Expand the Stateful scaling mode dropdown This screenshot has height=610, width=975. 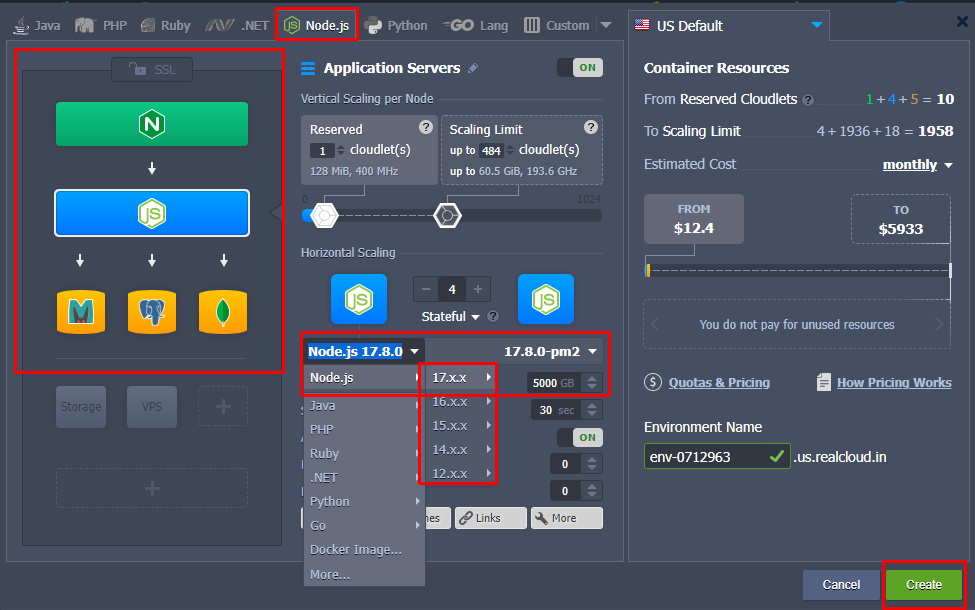tap(453, 316)
